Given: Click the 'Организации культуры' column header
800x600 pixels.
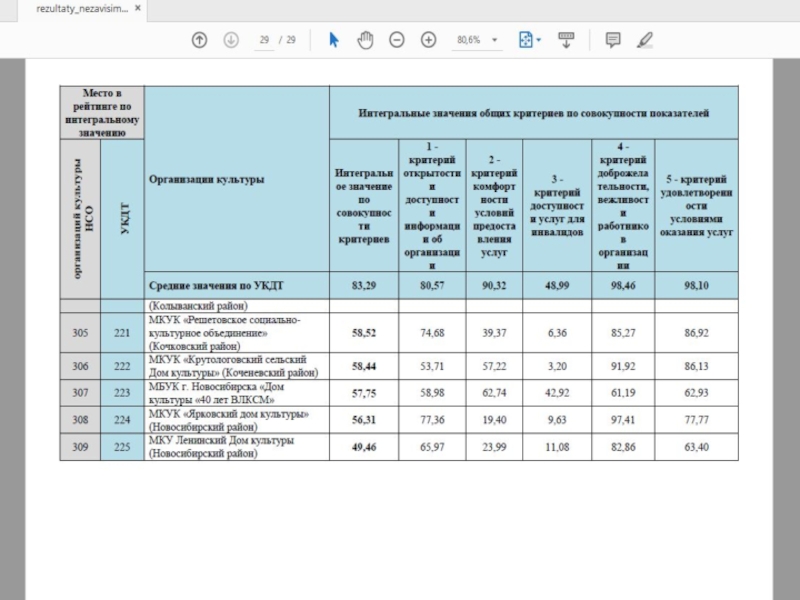Looking at the screenshot, I should pyautogui.click(x=207, y=180).
